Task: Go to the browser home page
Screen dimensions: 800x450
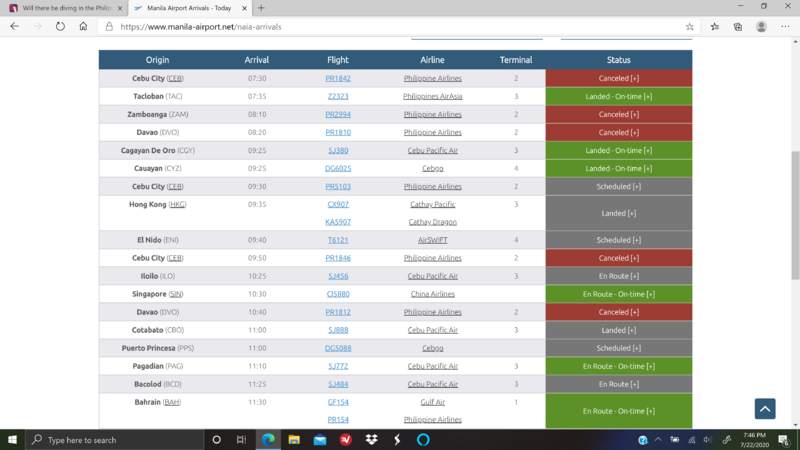Action: pyautogui.click(x=83, y=27)
